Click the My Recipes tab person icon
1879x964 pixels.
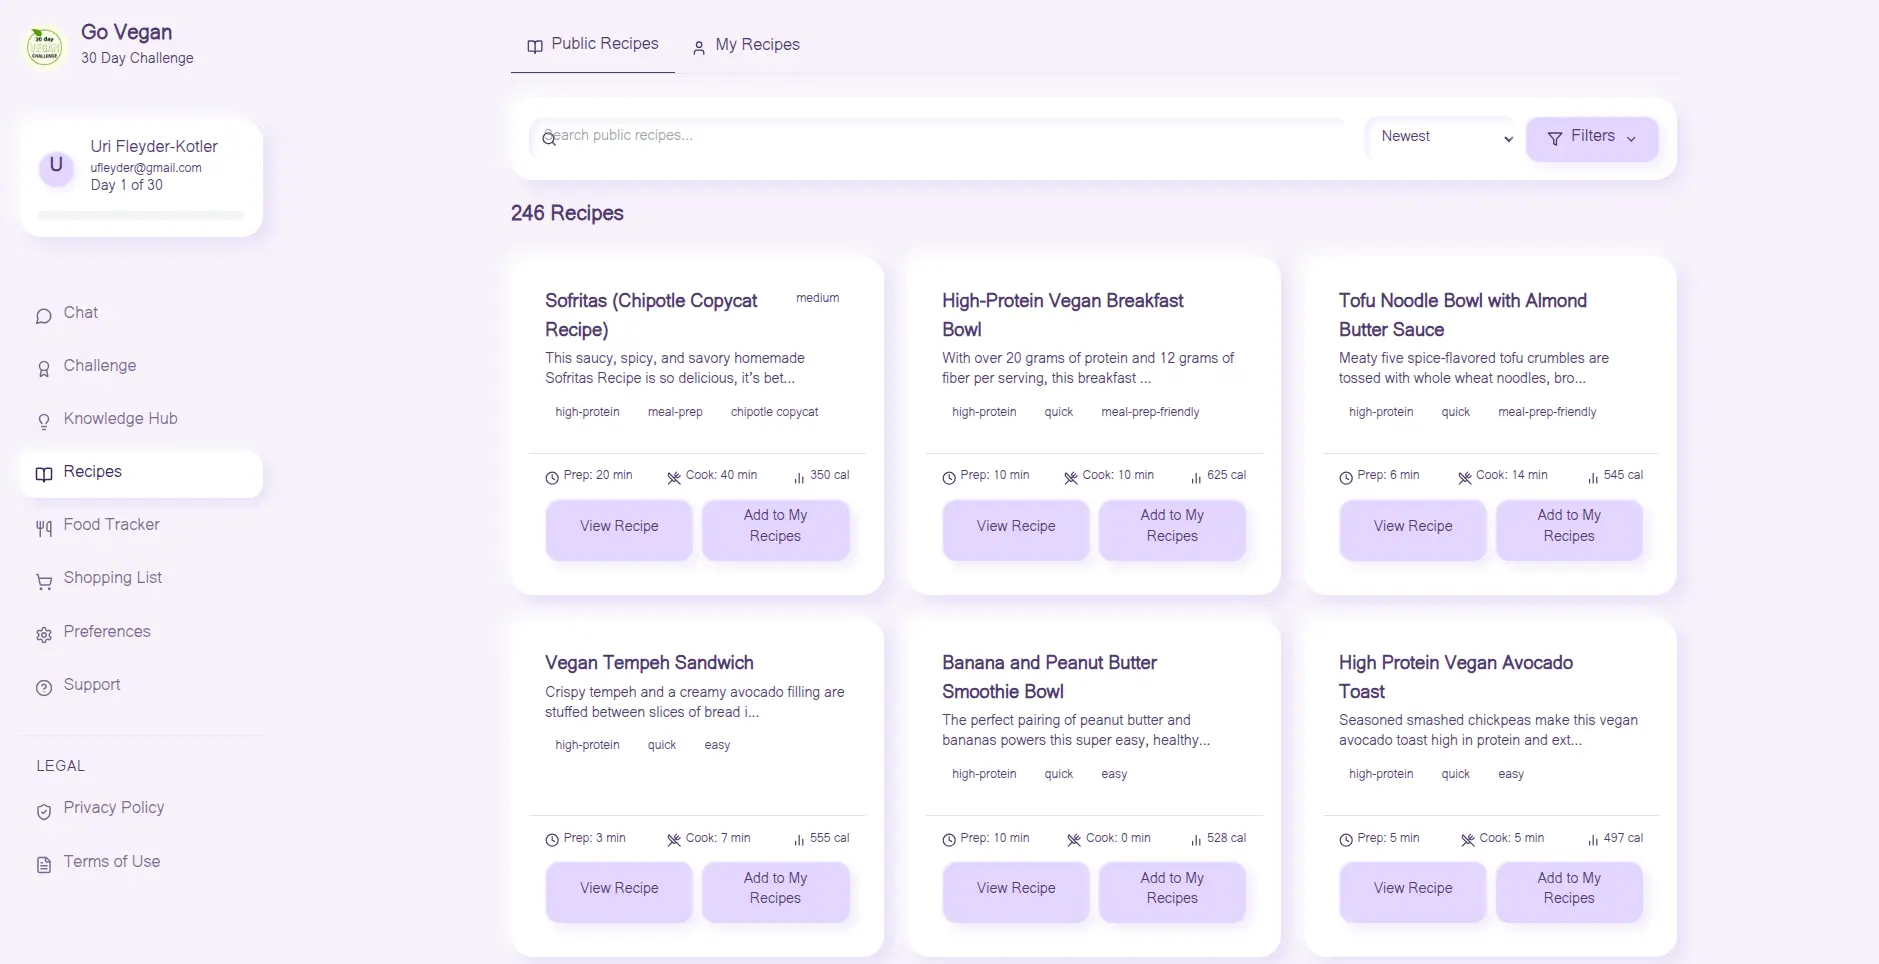699,47
